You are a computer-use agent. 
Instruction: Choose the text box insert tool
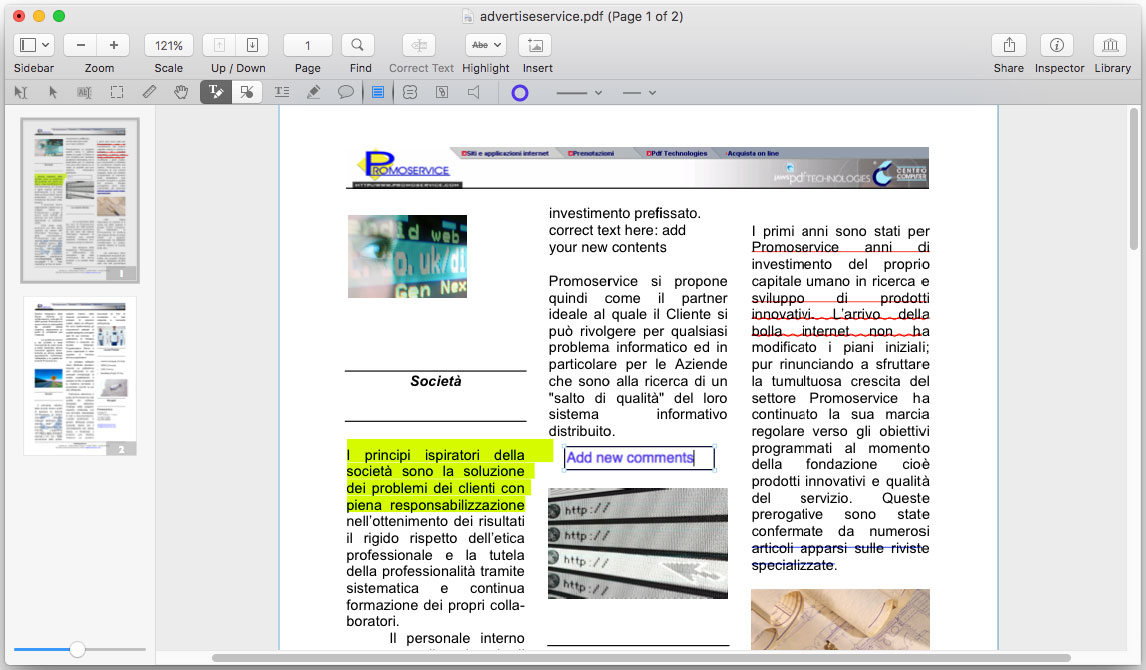point(281,92)
